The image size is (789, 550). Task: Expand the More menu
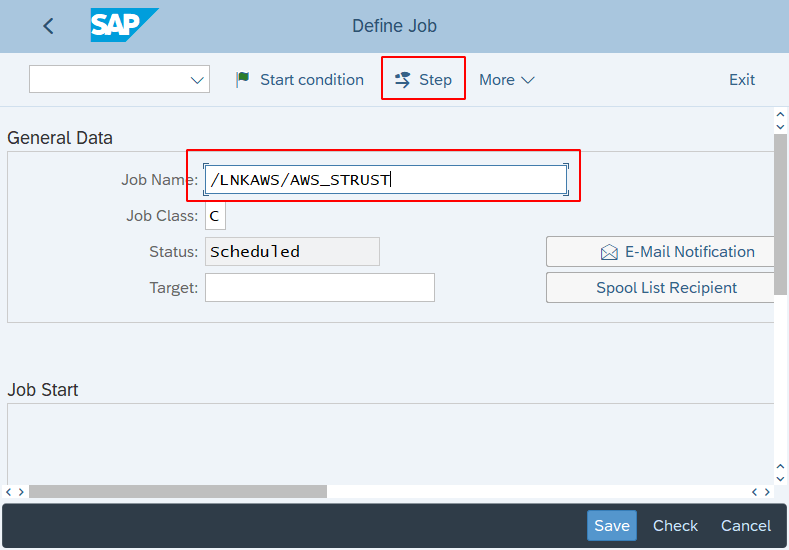point(506,80)
